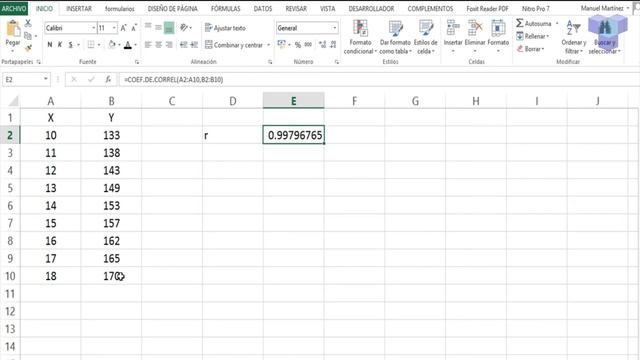Click the text orientation icon
The image size is (640, 360).
click(x=184, y=27)
